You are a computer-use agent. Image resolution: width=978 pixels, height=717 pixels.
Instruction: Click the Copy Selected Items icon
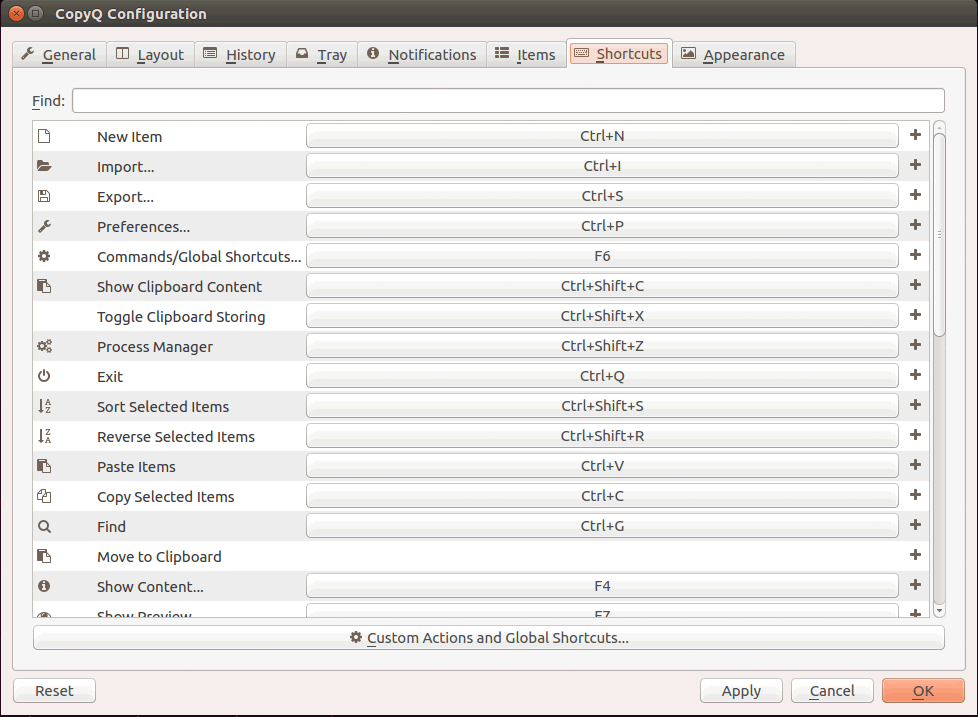point(44,496)
